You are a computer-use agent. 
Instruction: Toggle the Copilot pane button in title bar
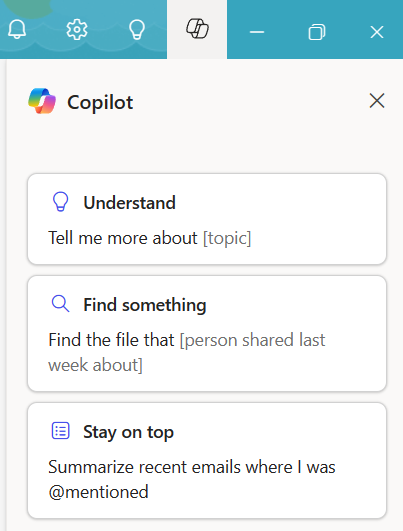(197, 29)
